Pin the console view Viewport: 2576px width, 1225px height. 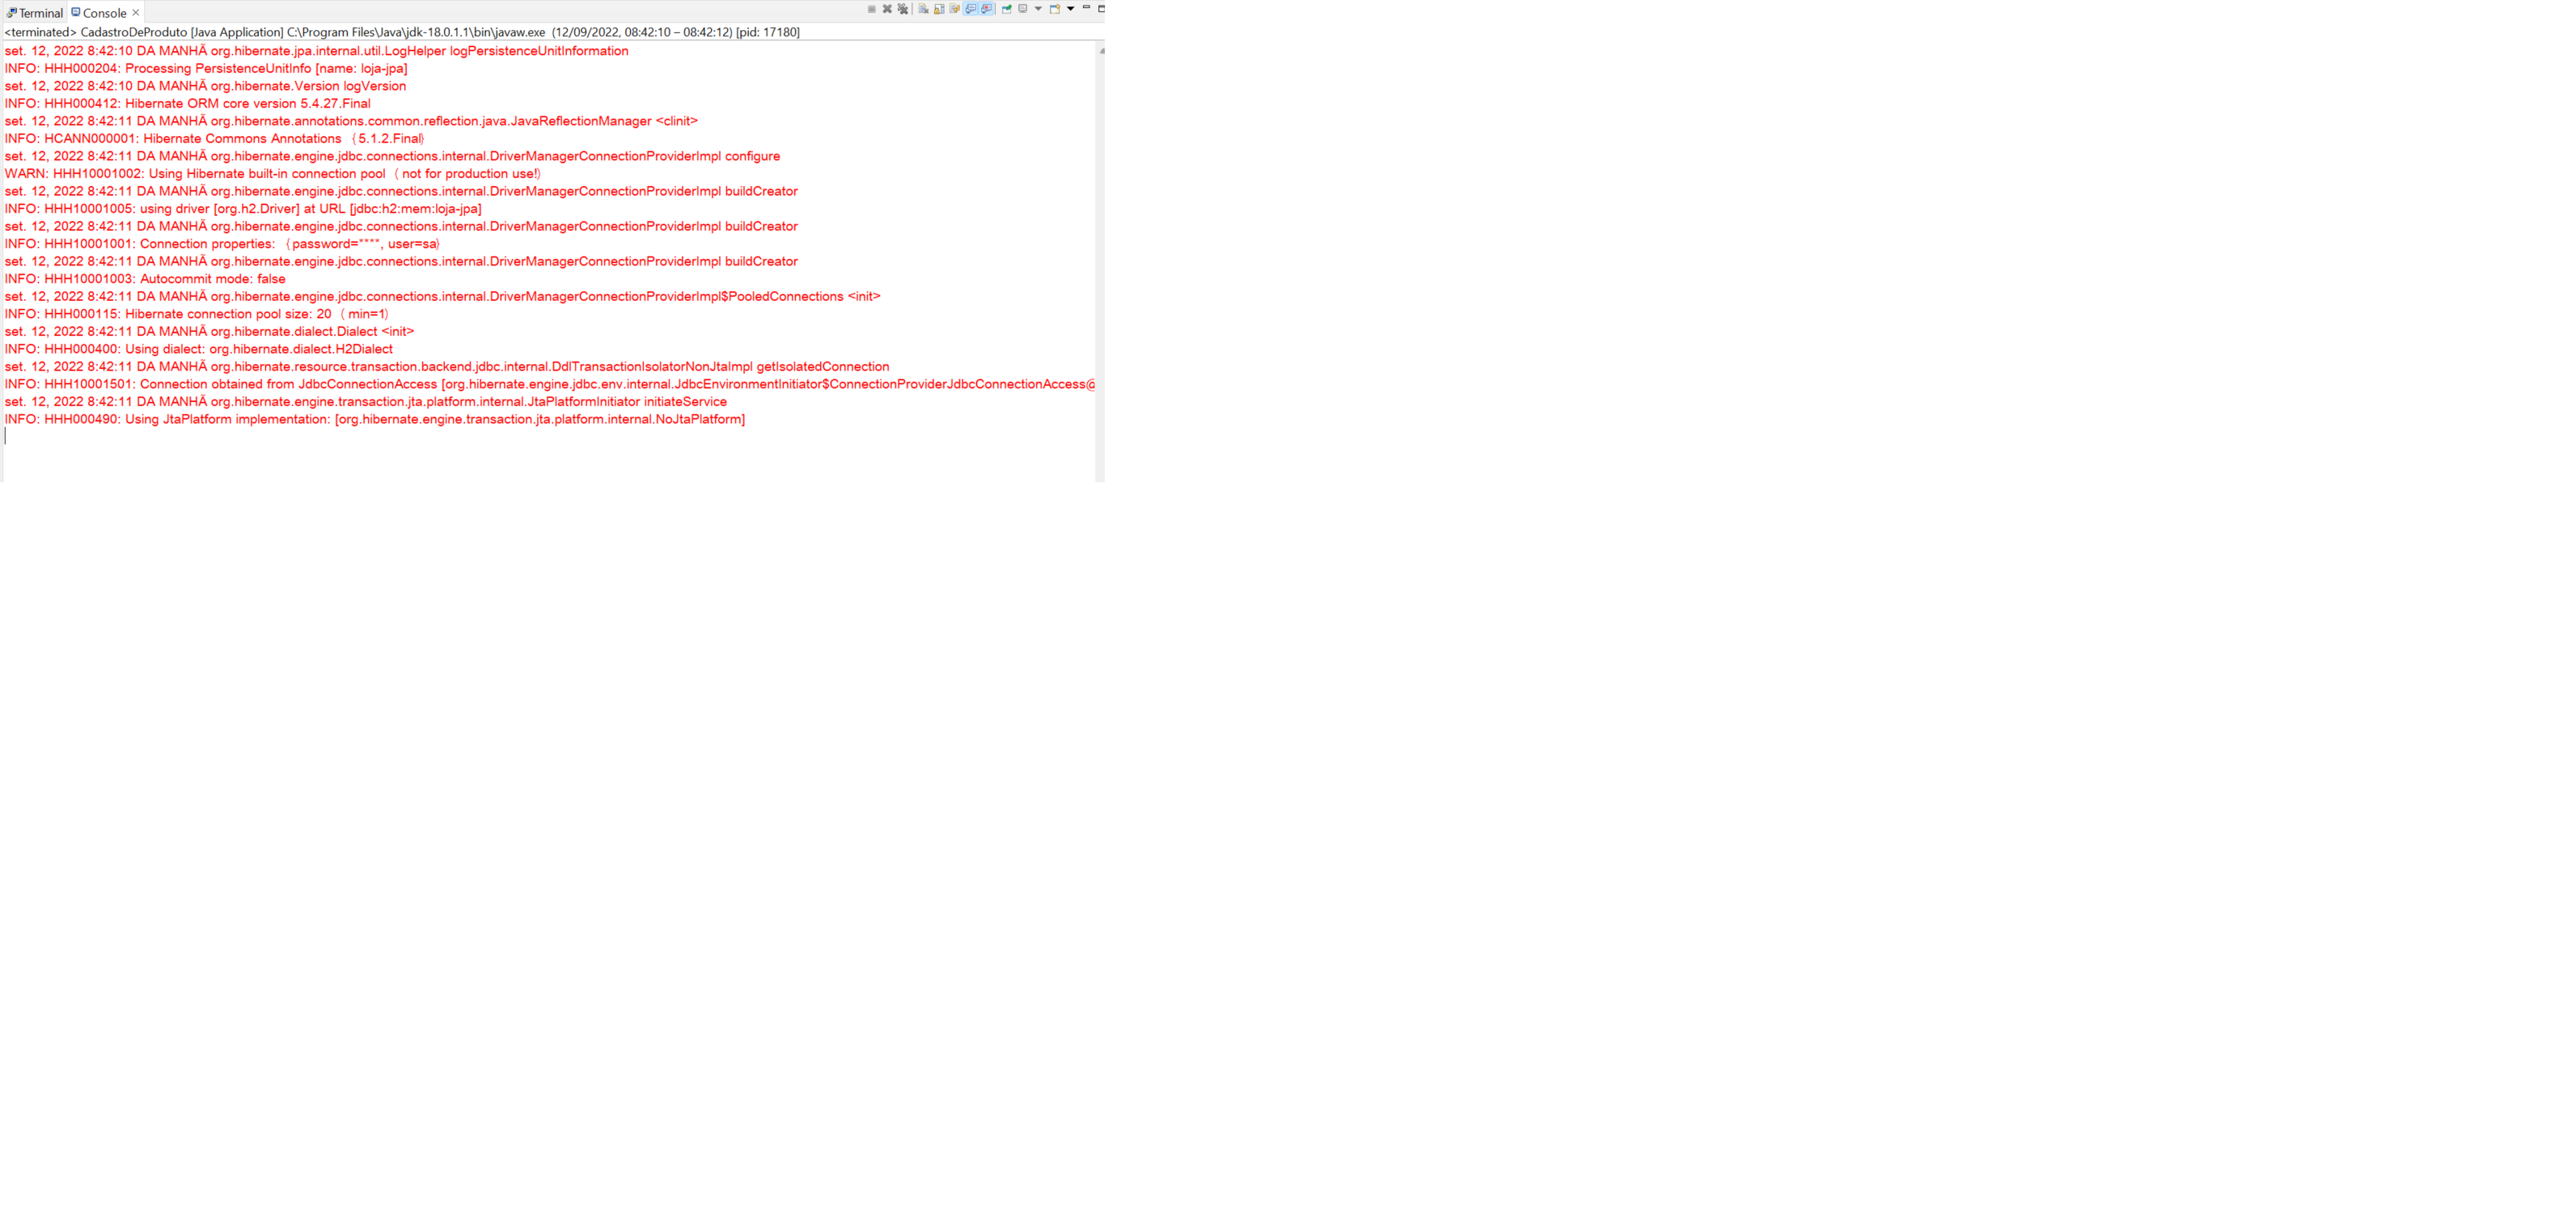click(x=1007, y=9)
